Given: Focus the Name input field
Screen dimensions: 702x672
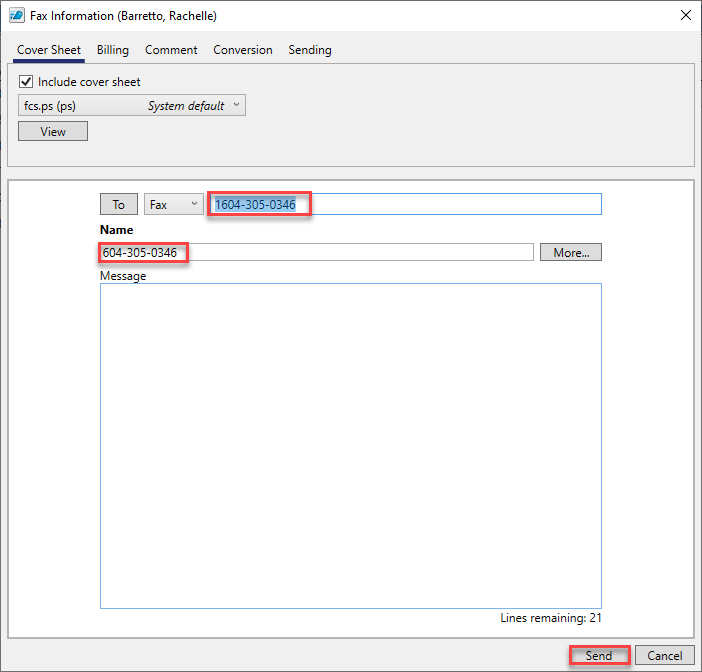Looking at the screenshot, I should [316, 253].
